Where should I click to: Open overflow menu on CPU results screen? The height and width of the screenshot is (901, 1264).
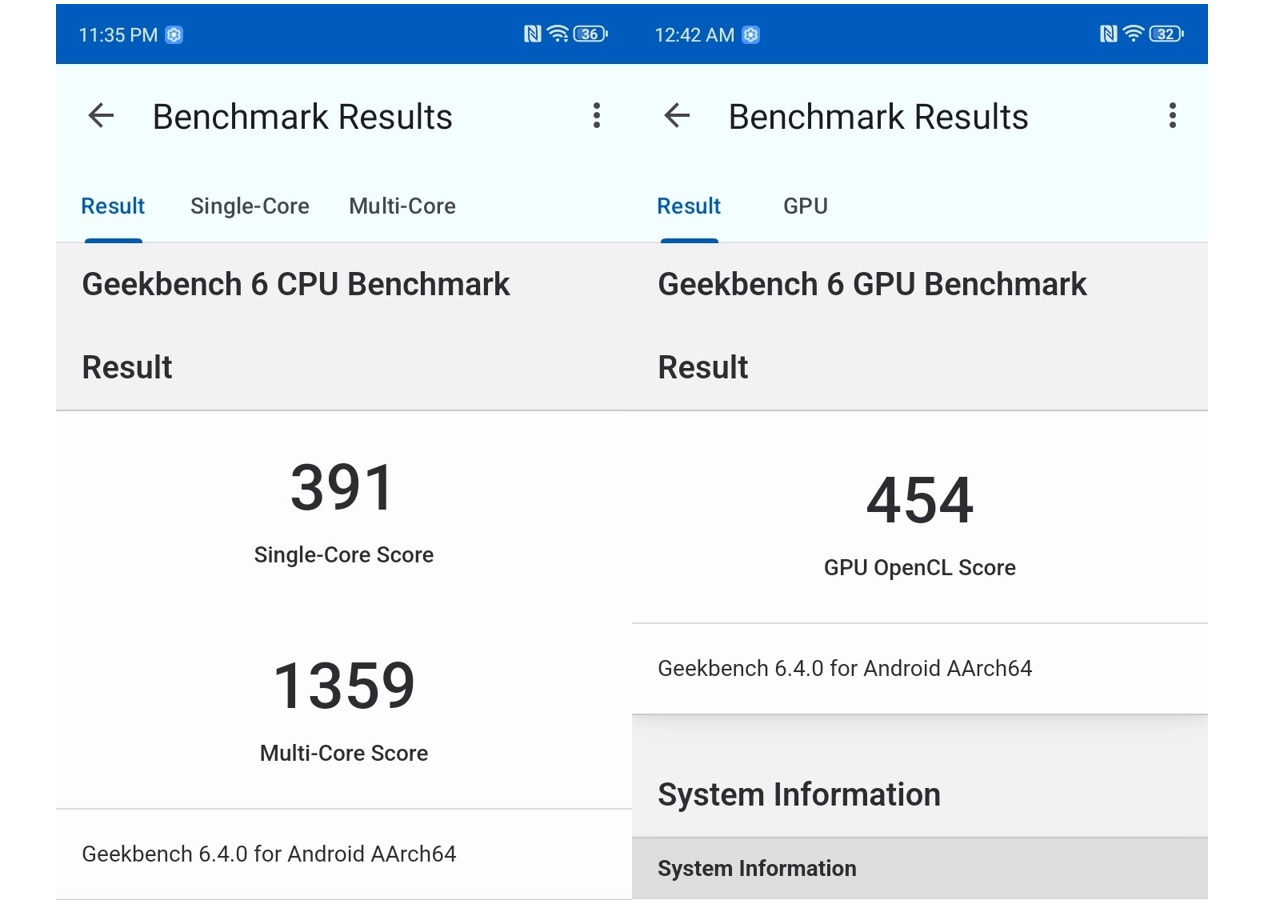(596, 116)
